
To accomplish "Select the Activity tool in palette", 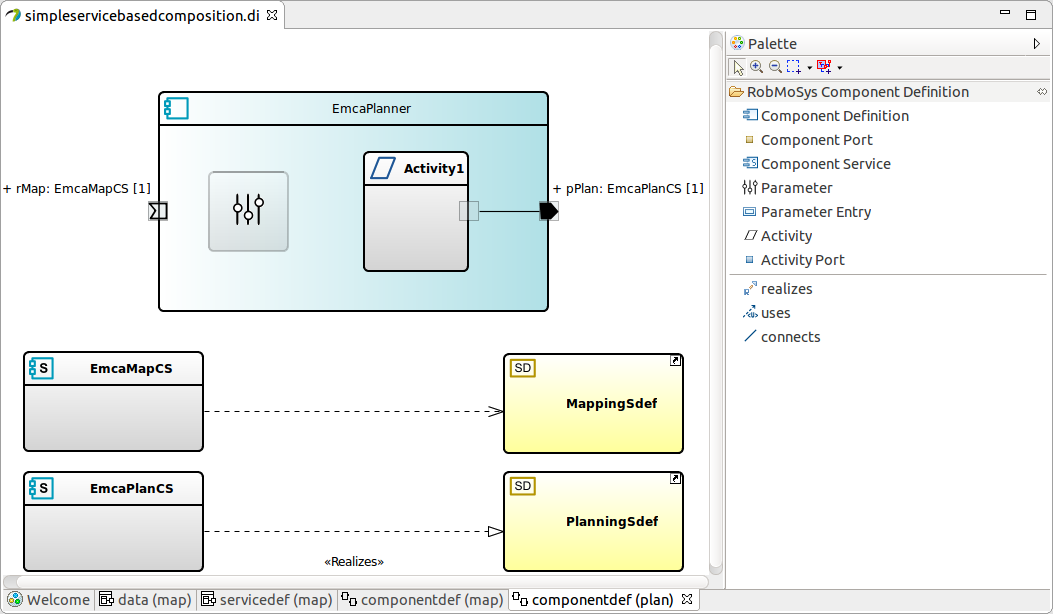I will [x=786, y=236].
